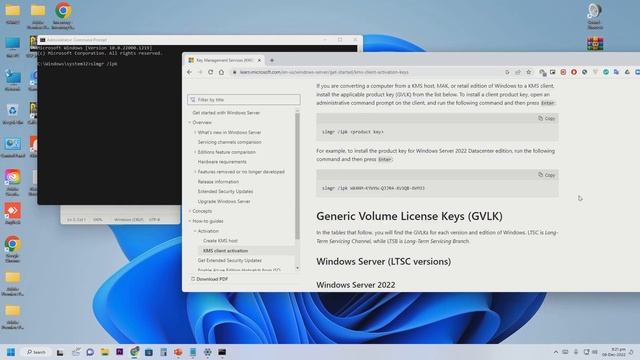Copy the Windows Server 2022 Datacenter example command

(547, 175)
